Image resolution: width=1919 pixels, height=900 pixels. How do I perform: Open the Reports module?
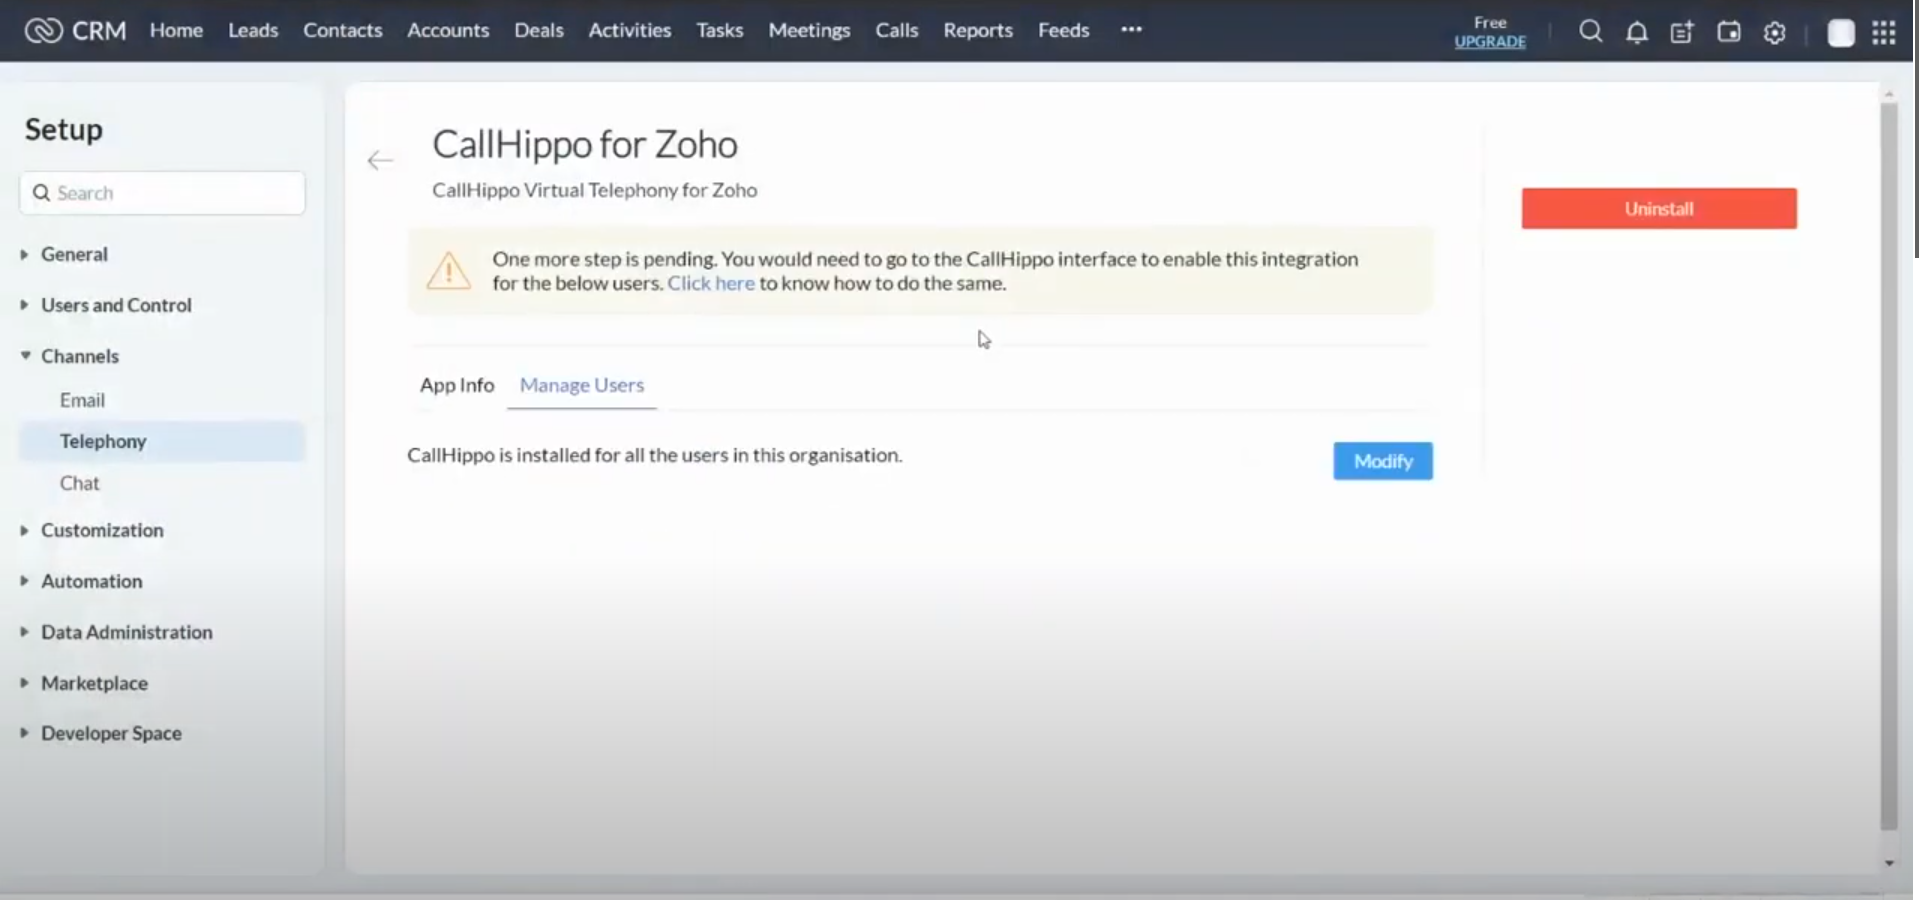pos(978,31)
